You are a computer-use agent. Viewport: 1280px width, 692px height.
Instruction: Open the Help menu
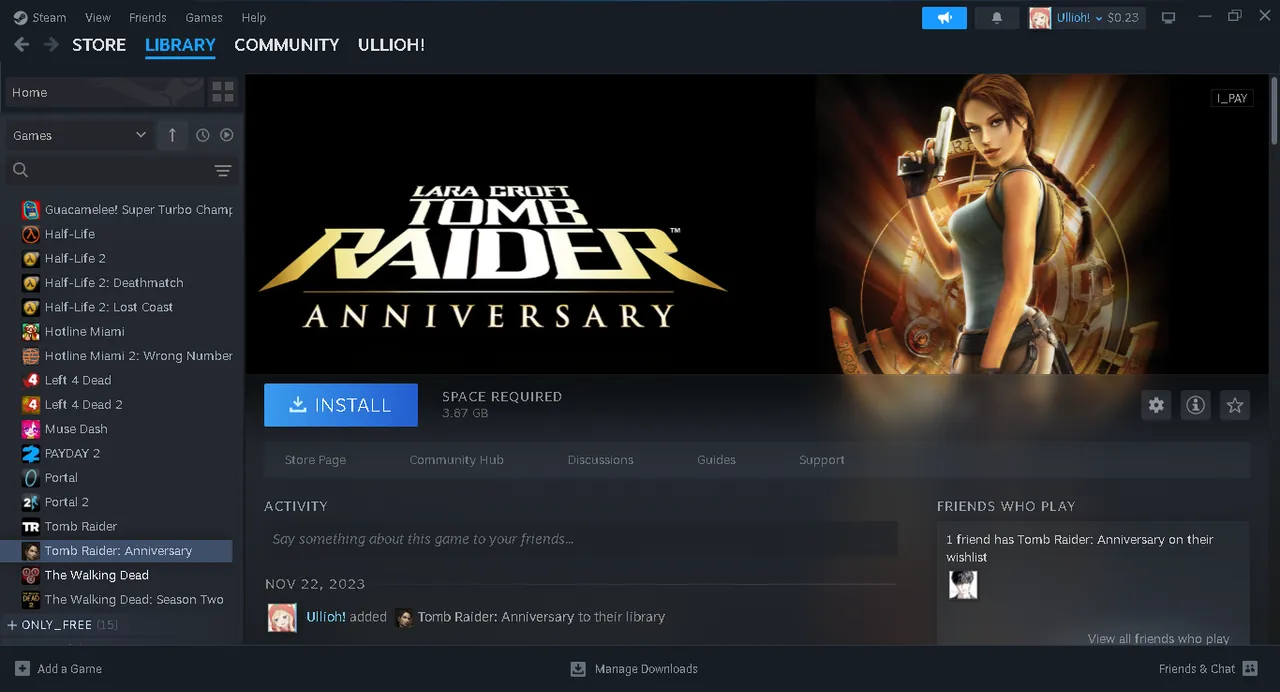pos(254,18)
